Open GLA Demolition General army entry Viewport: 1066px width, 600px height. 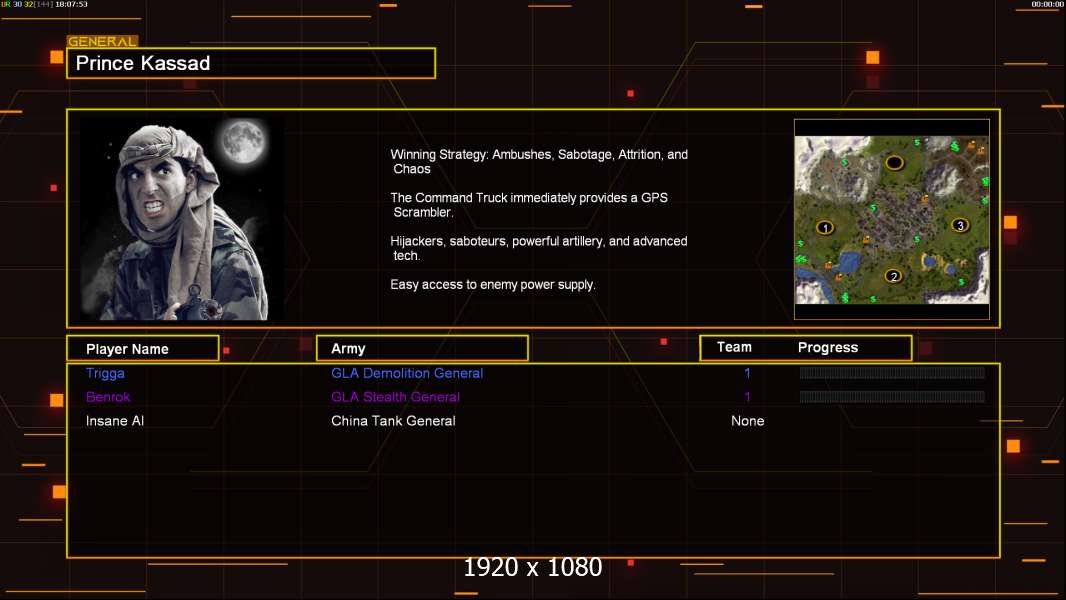(407, 373)
